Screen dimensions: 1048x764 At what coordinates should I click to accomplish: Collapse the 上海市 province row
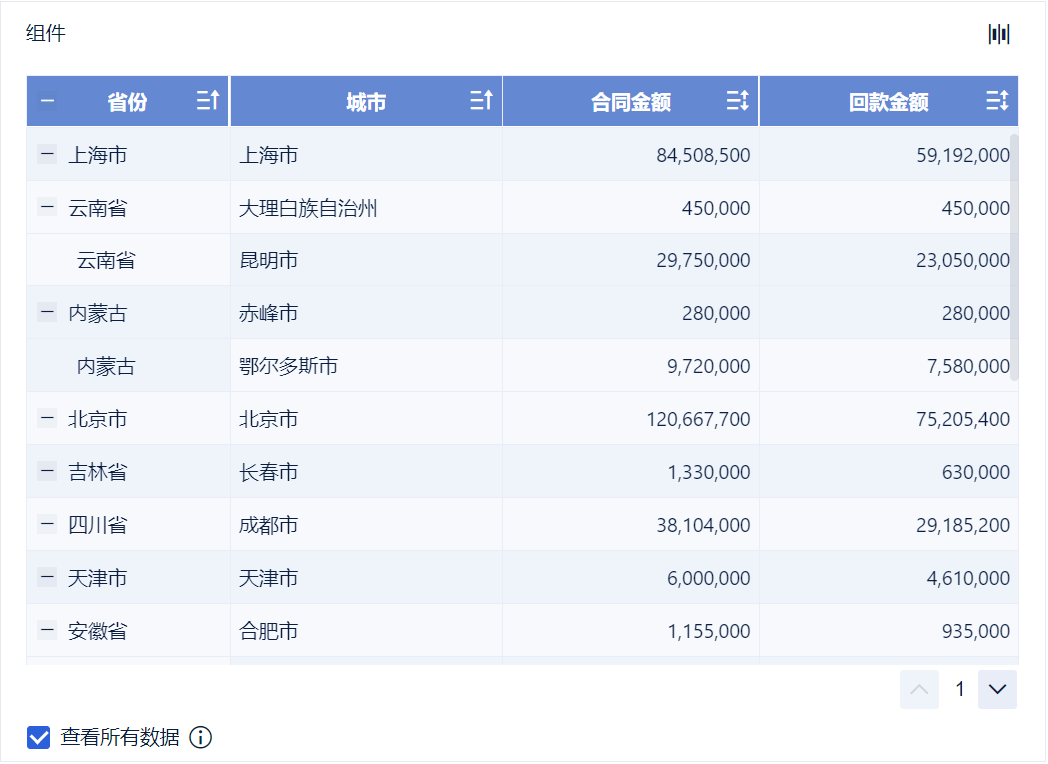(x=47, y=154)
